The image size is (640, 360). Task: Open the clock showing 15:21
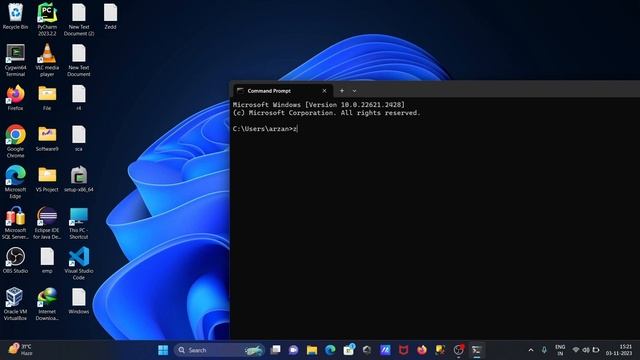click(x=619, y=350)
